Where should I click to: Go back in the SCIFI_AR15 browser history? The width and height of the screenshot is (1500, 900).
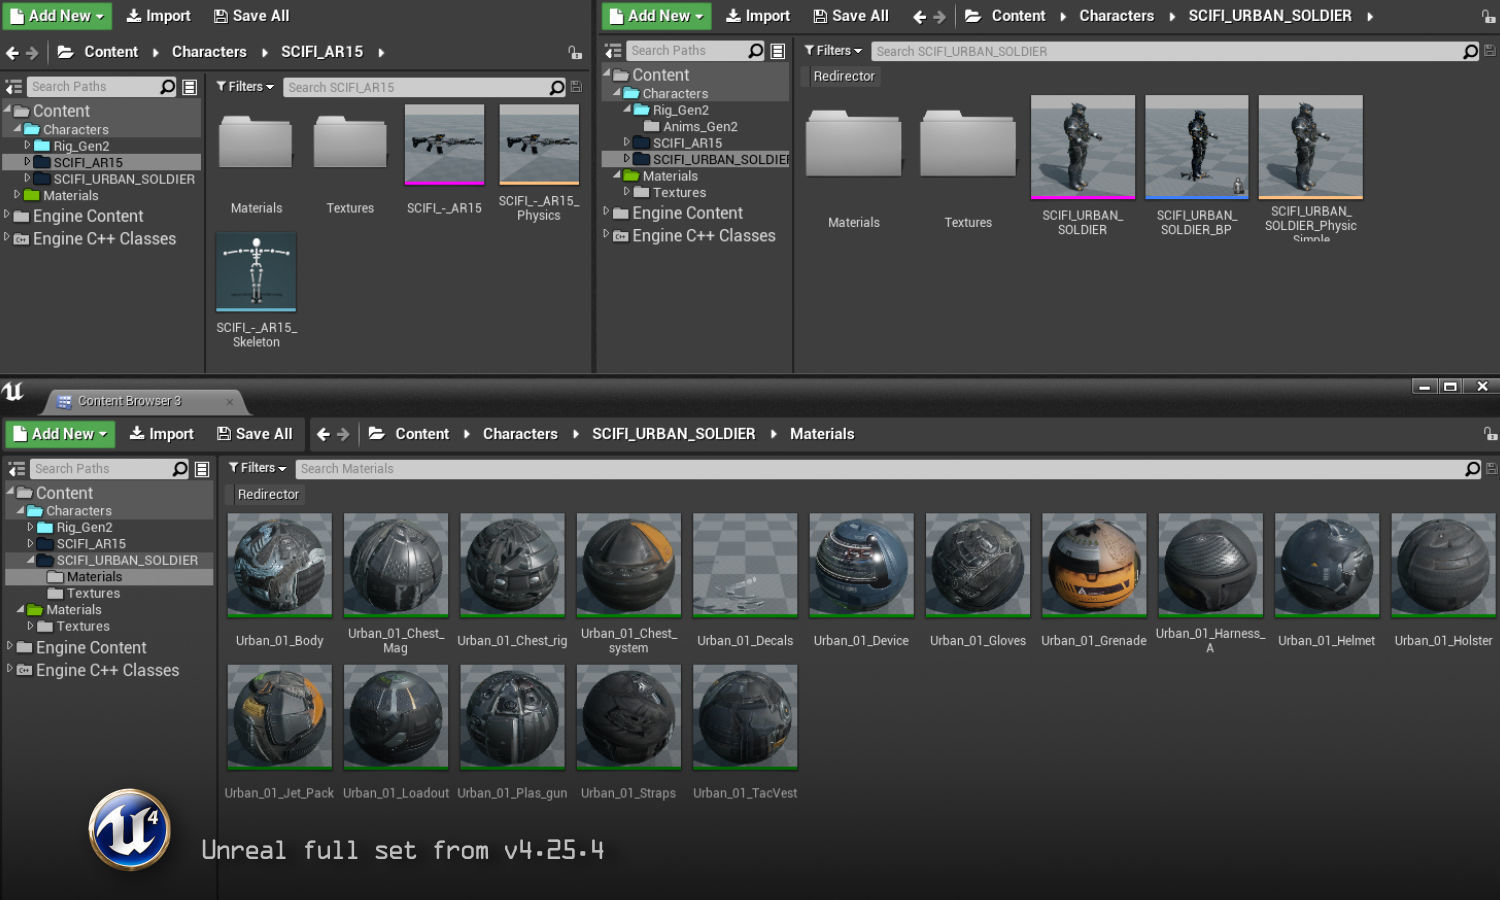12,53
